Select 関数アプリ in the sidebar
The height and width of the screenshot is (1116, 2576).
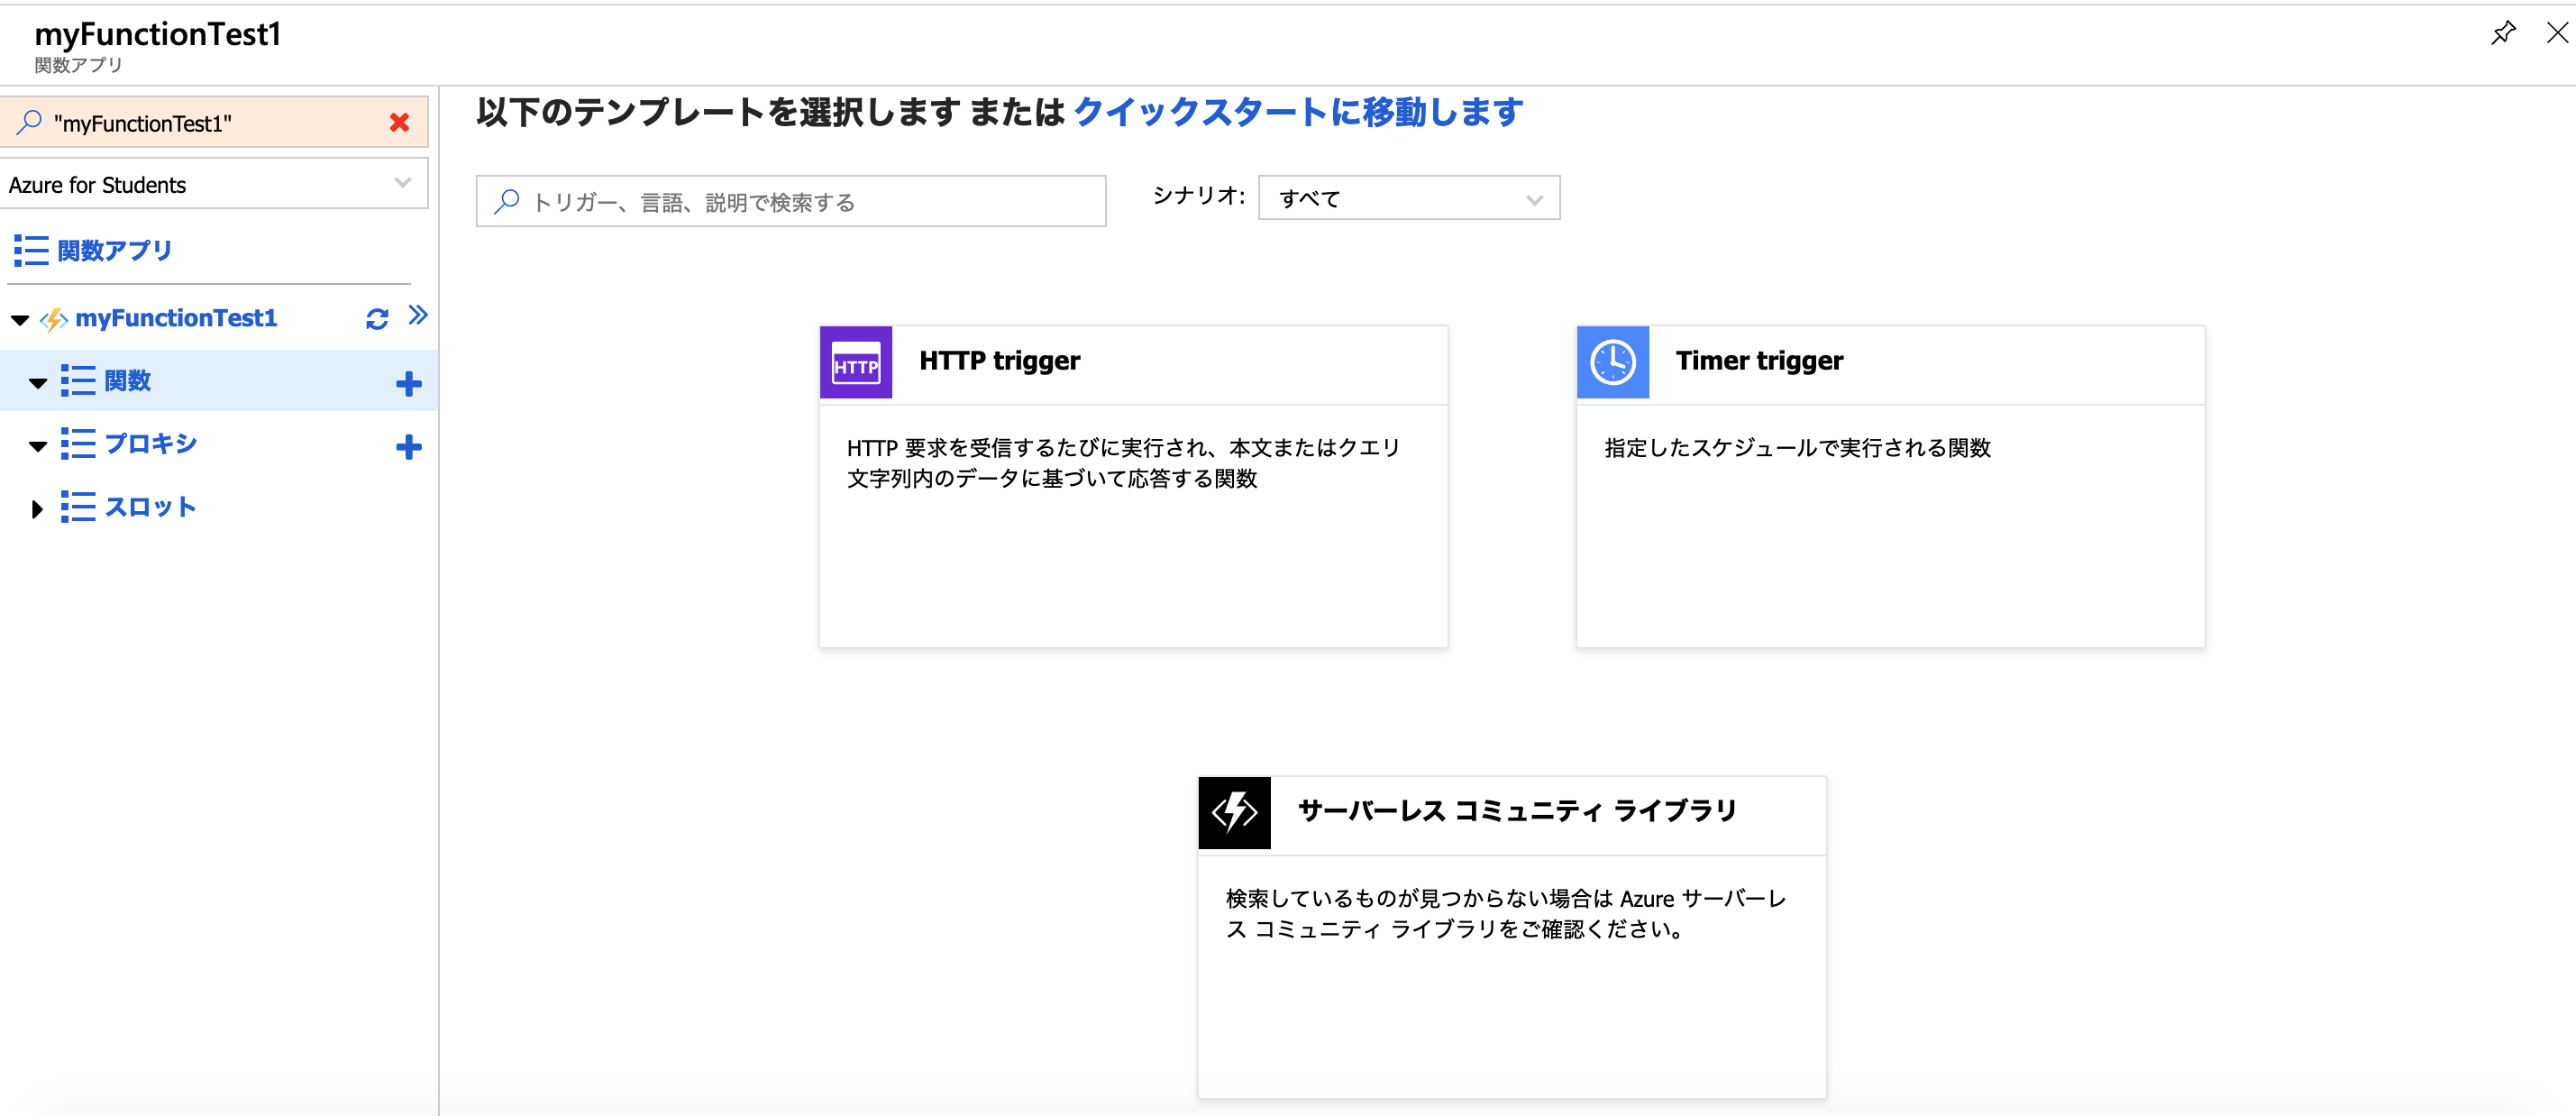[114, 250]
